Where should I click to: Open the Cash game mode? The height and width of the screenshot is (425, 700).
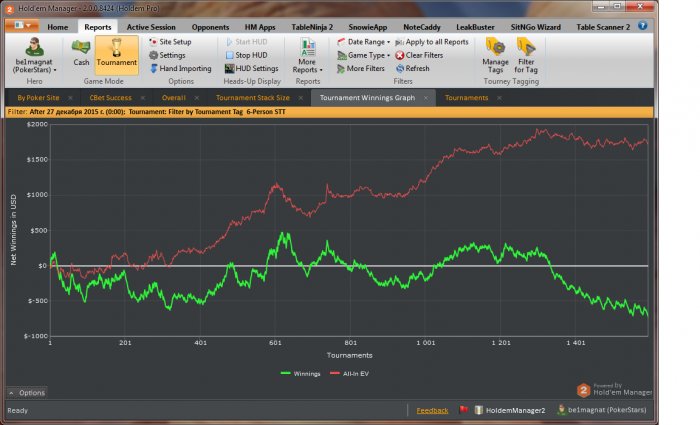[x=81, y=53]
